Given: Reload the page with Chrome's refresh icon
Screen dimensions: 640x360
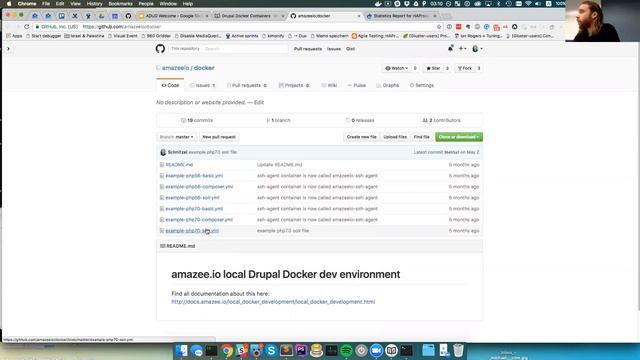Looking at the screenshot, I should [27, 27].
